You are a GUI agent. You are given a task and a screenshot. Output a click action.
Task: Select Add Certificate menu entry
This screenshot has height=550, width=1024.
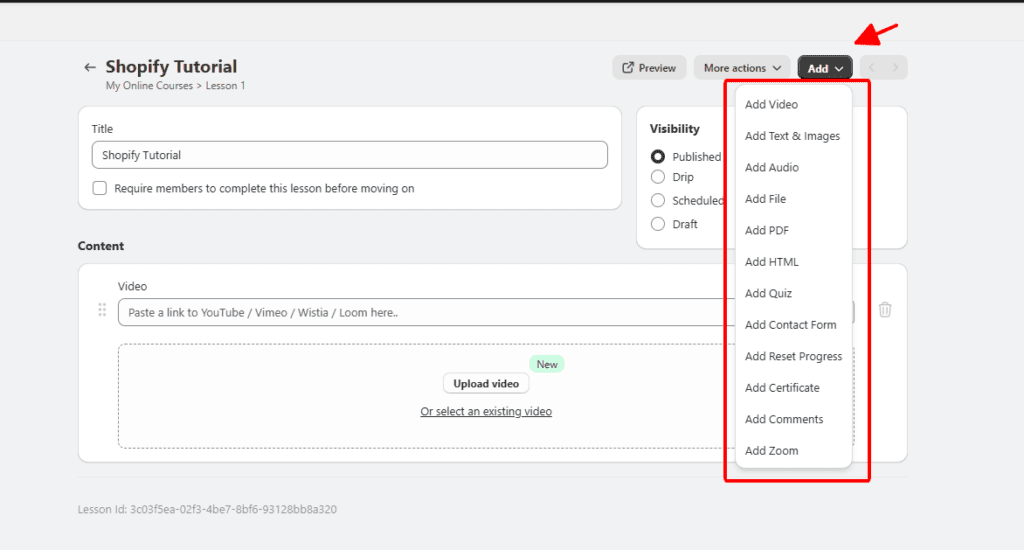782,388
